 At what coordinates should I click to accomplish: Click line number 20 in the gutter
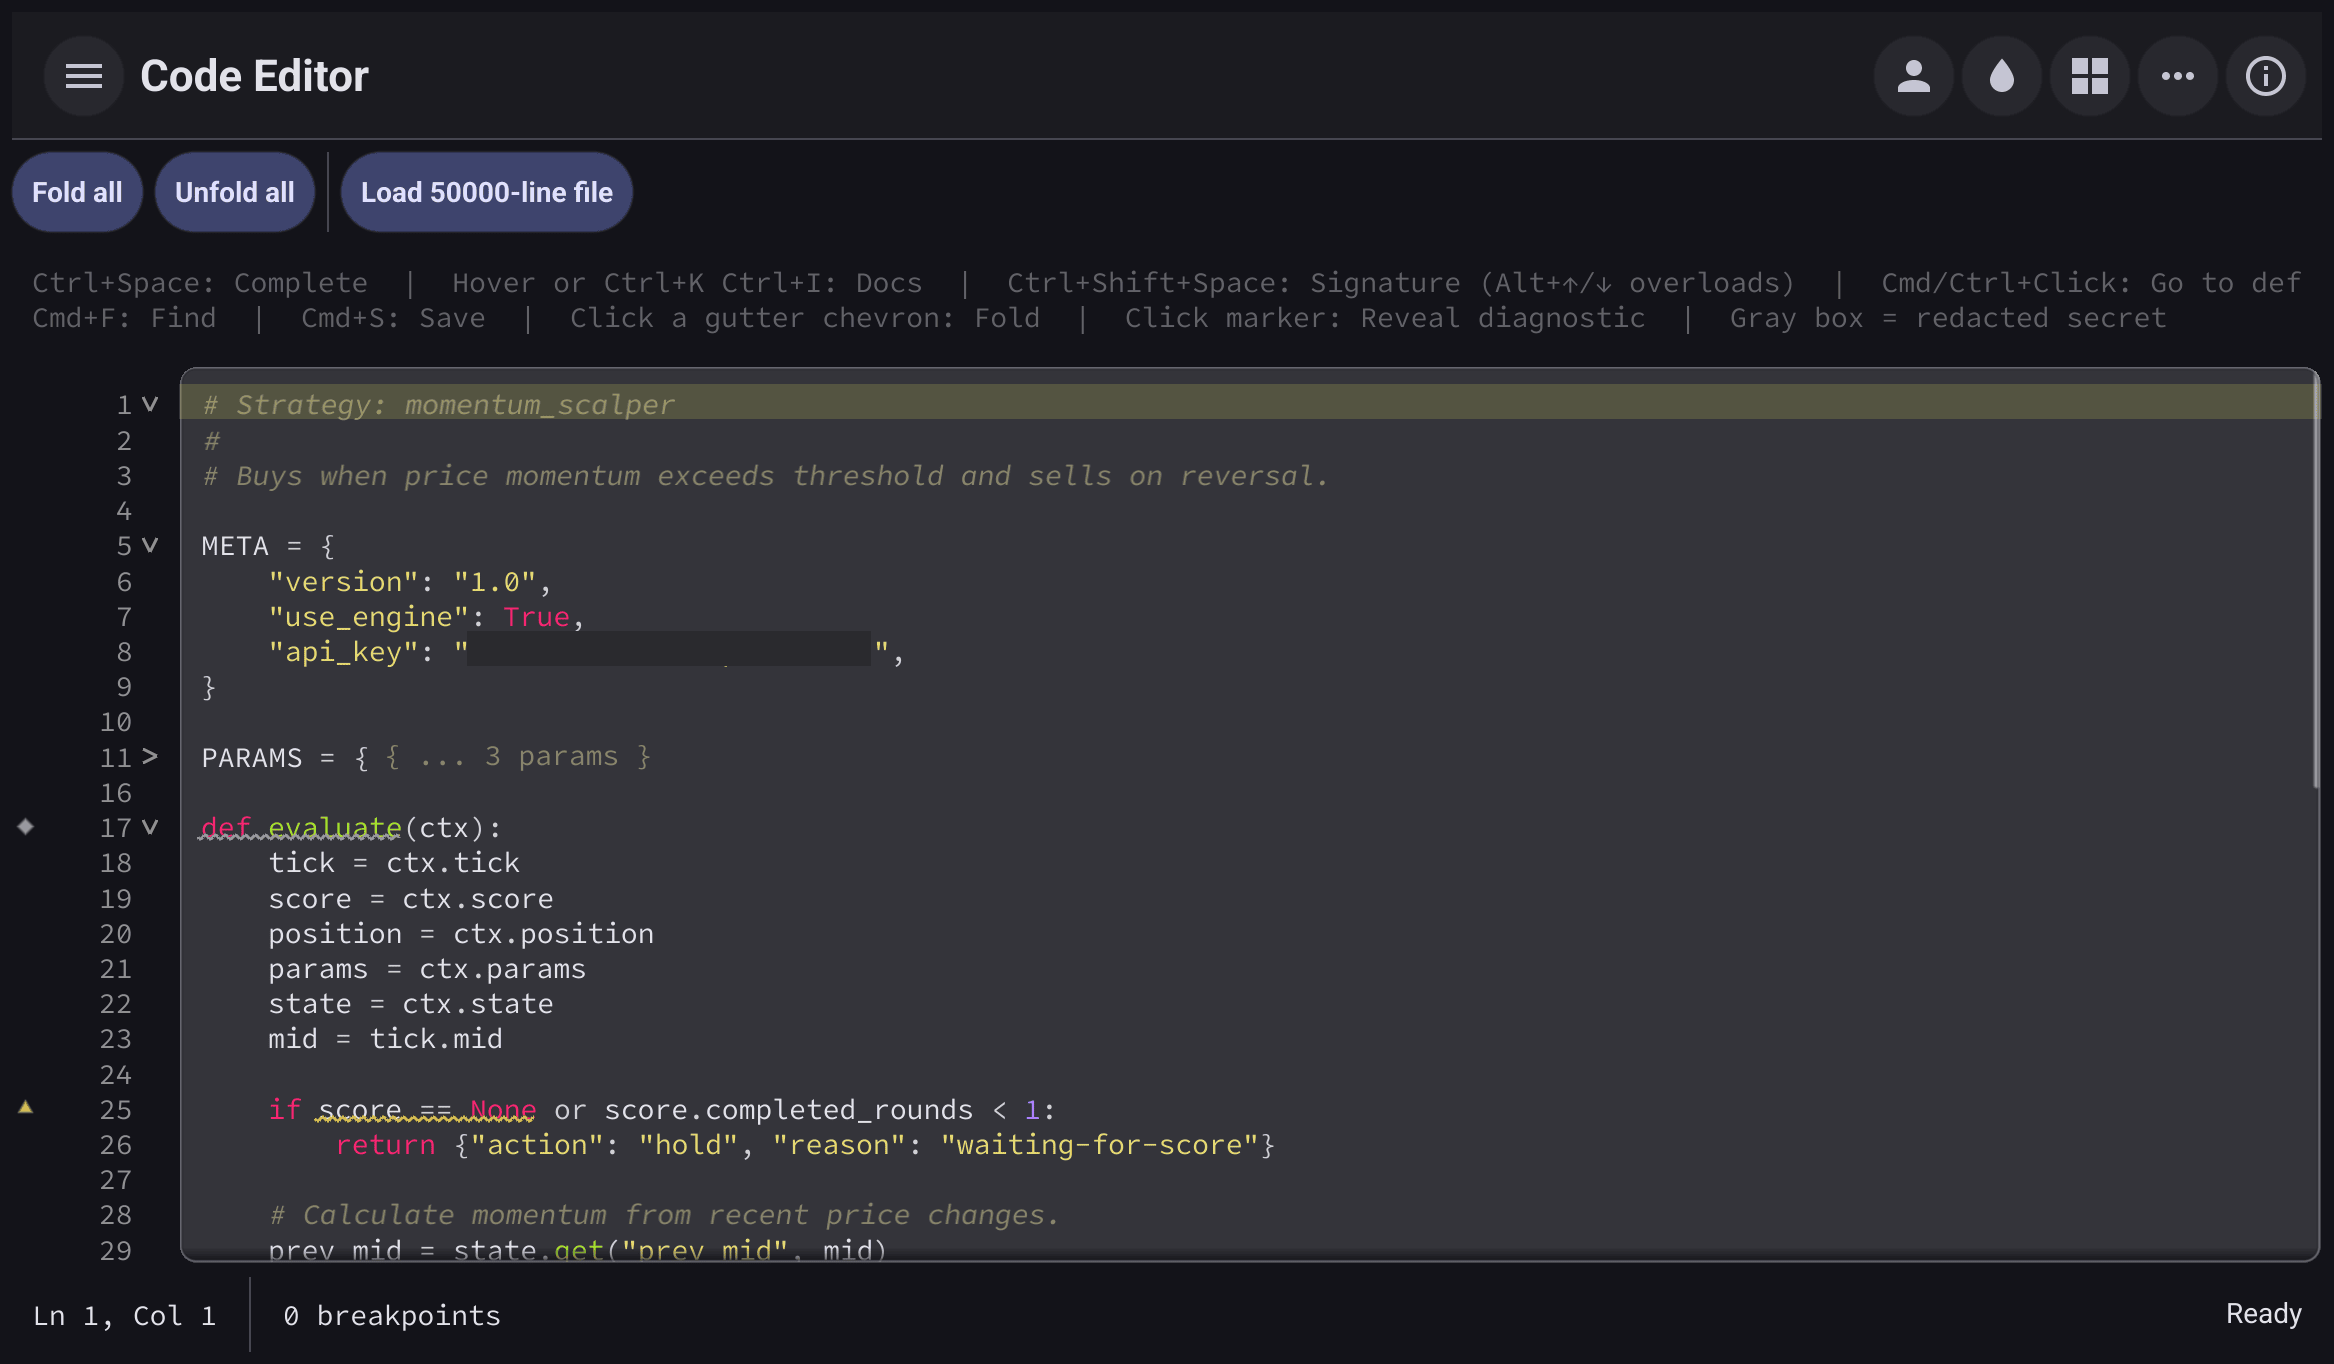(x=116, y=934)
